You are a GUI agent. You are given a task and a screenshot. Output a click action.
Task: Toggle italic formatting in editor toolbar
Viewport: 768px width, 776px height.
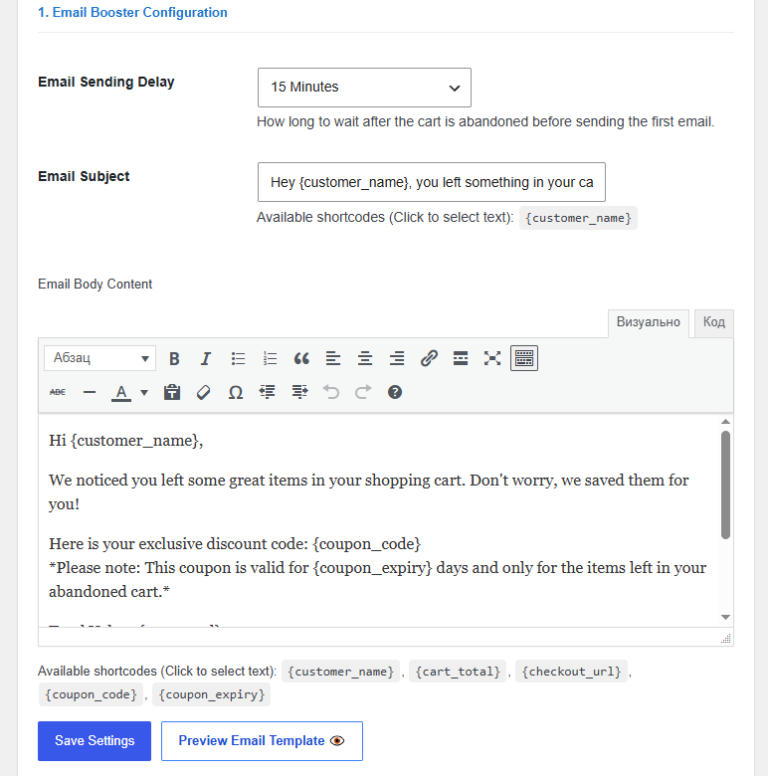[x=206, y=358]
